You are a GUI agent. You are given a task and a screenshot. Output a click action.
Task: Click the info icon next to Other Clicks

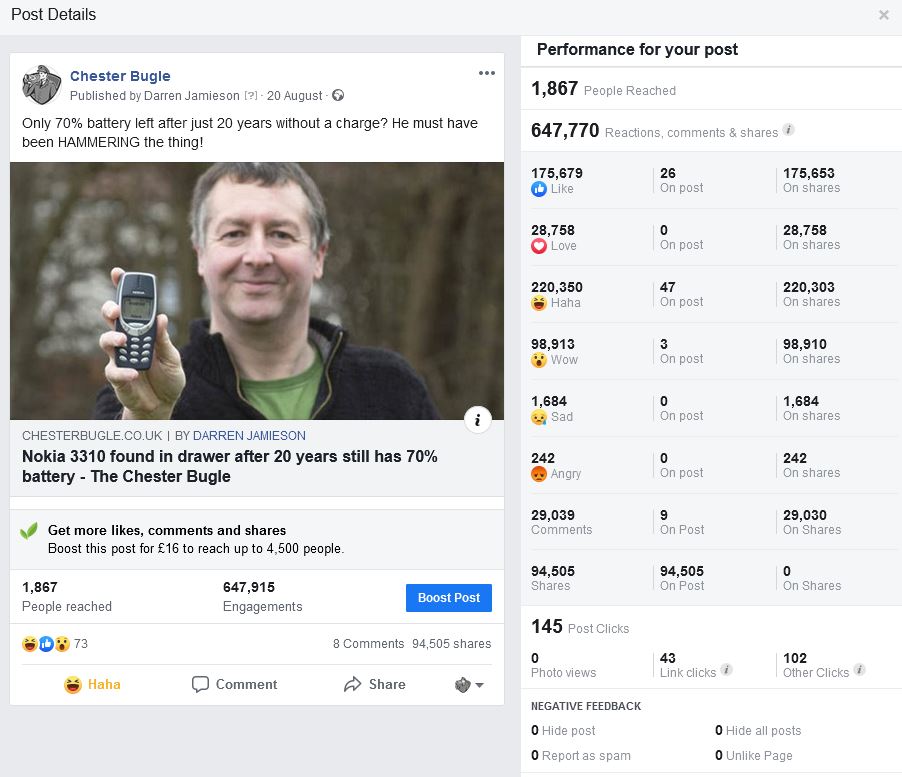859,670
